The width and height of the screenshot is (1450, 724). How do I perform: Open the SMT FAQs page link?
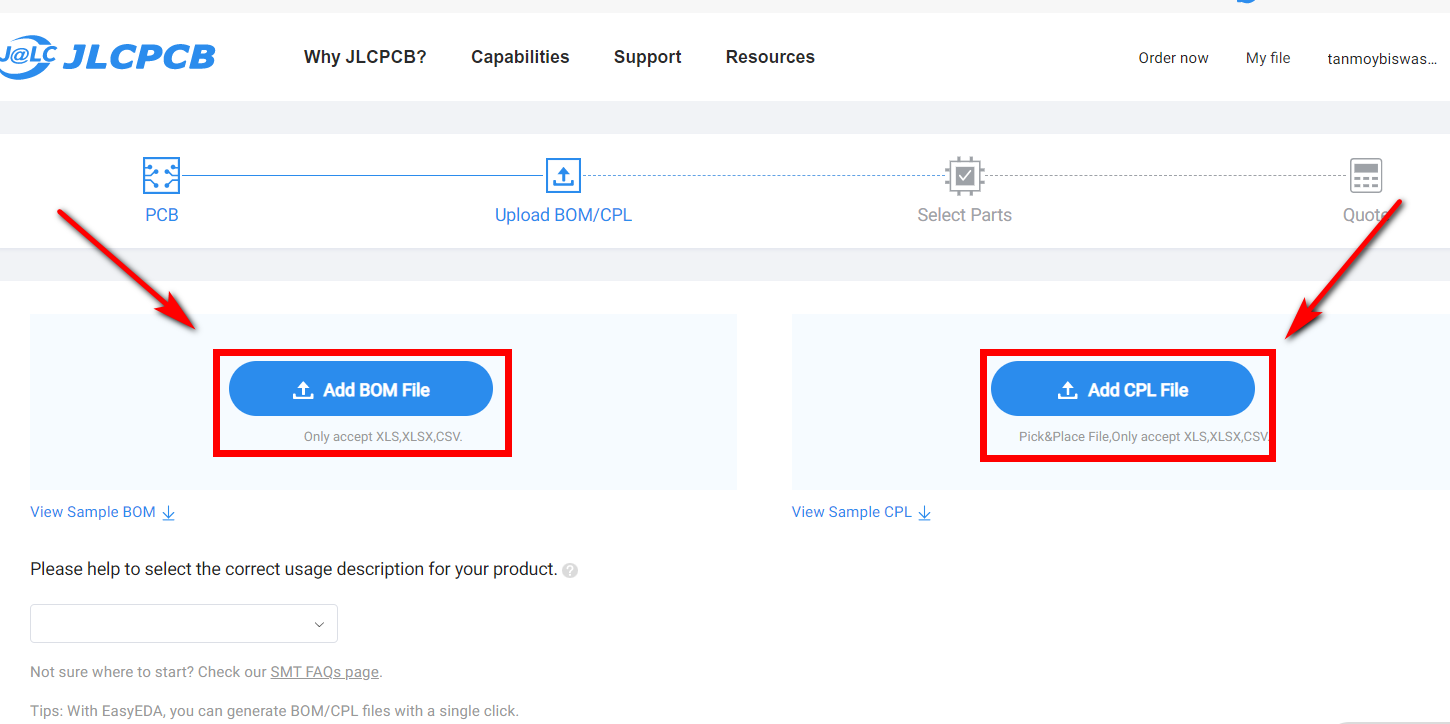coord(324,672)
